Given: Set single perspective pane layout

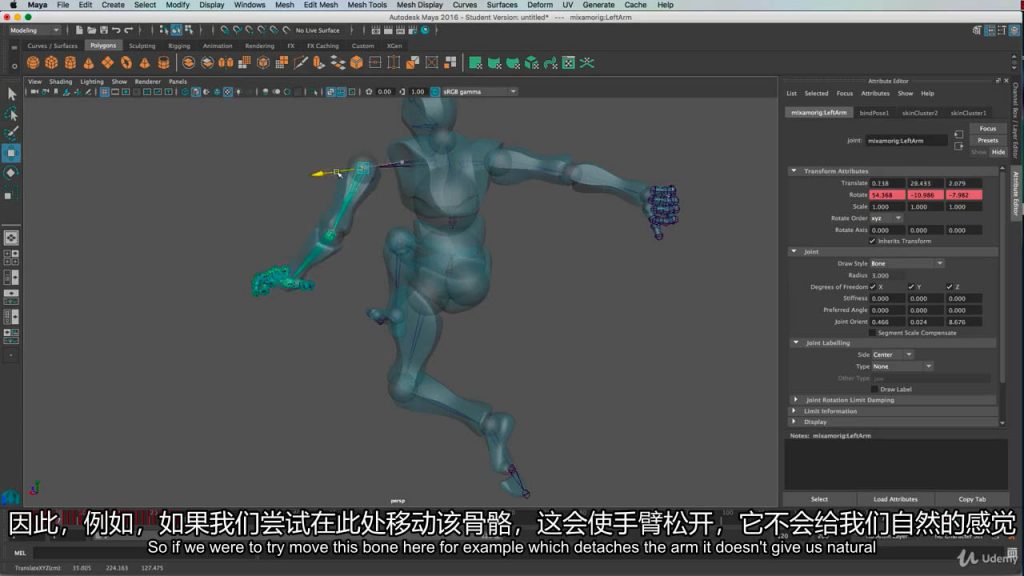Looking at the screenshot, I should click(x=11, y=238).
